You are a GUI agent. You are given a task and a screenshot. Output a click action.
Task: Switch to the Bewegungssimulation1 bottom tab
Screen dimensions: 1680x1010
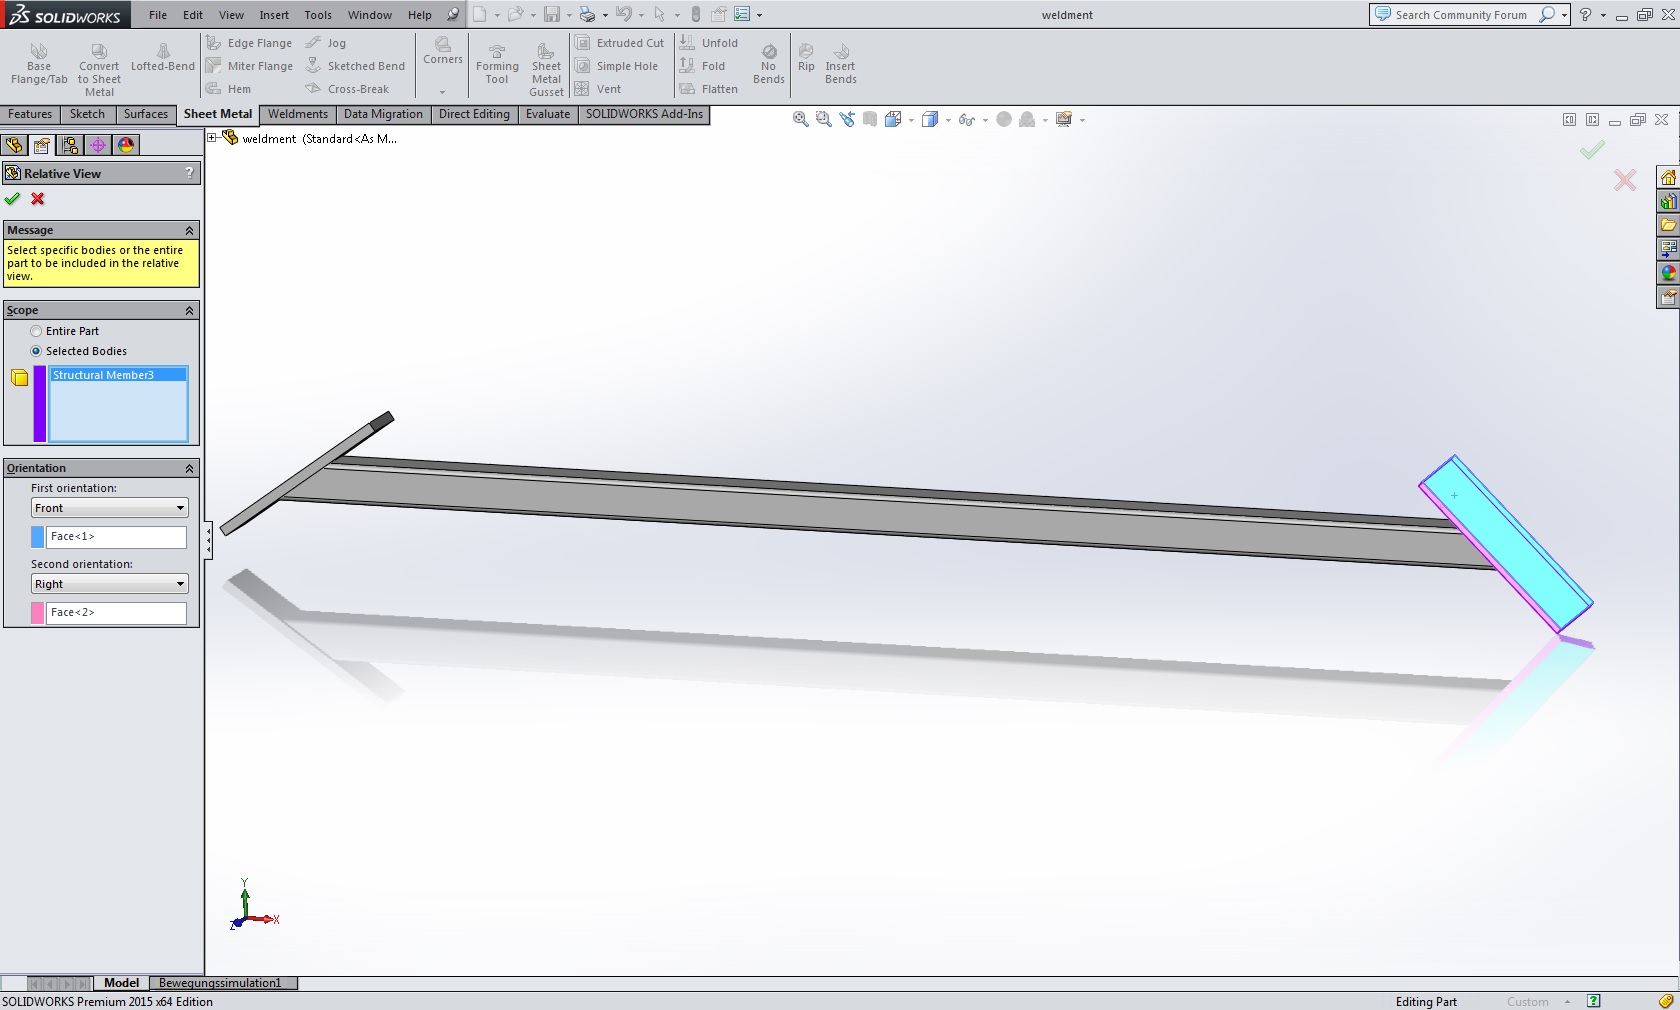[x=220, y=983]
